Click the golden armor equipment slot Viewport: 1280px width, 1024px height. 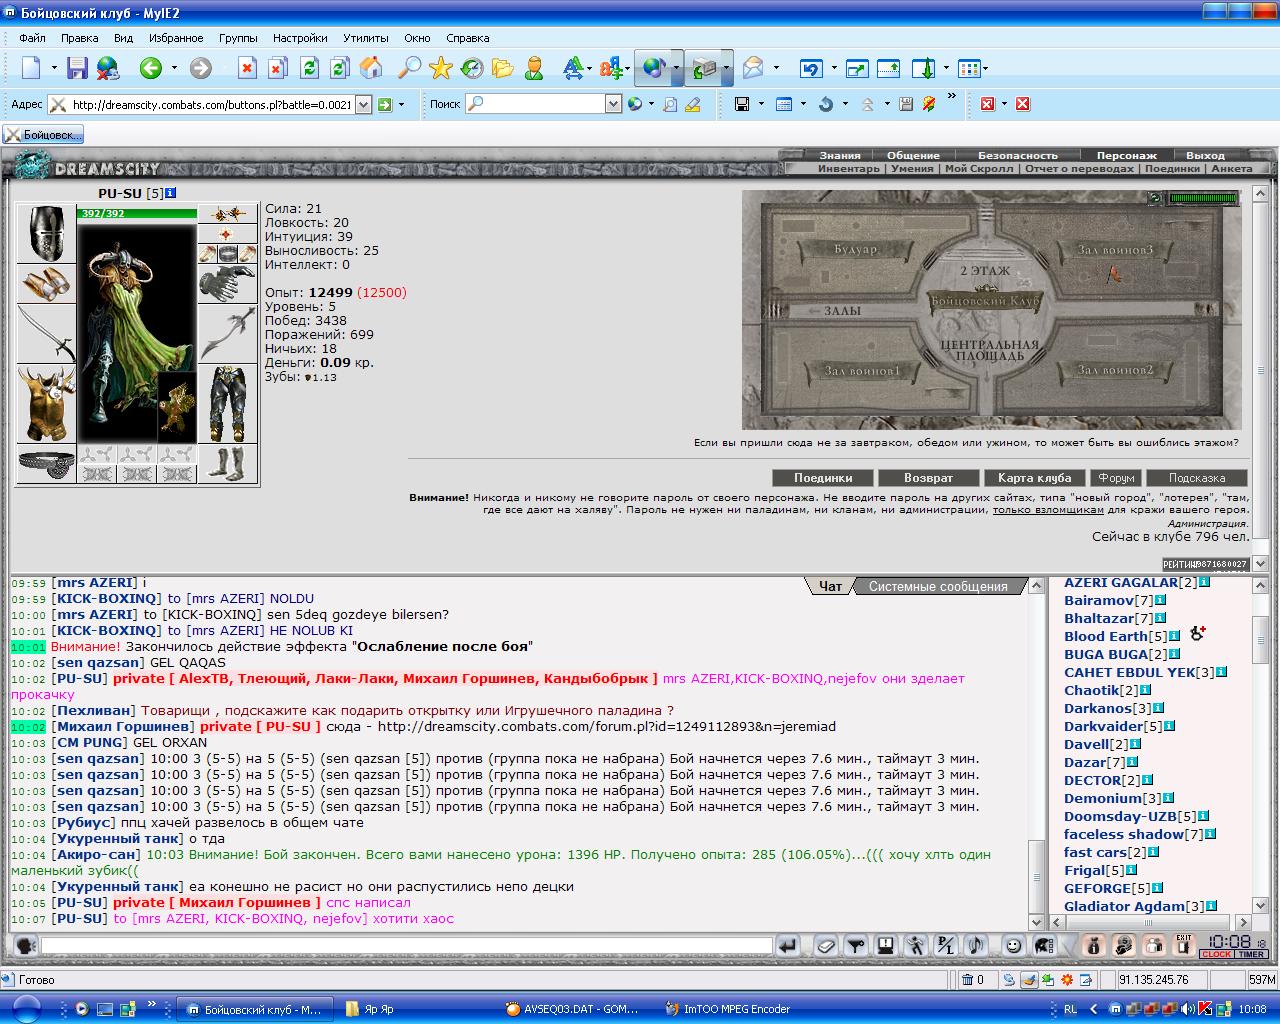[x=46, y=404]
